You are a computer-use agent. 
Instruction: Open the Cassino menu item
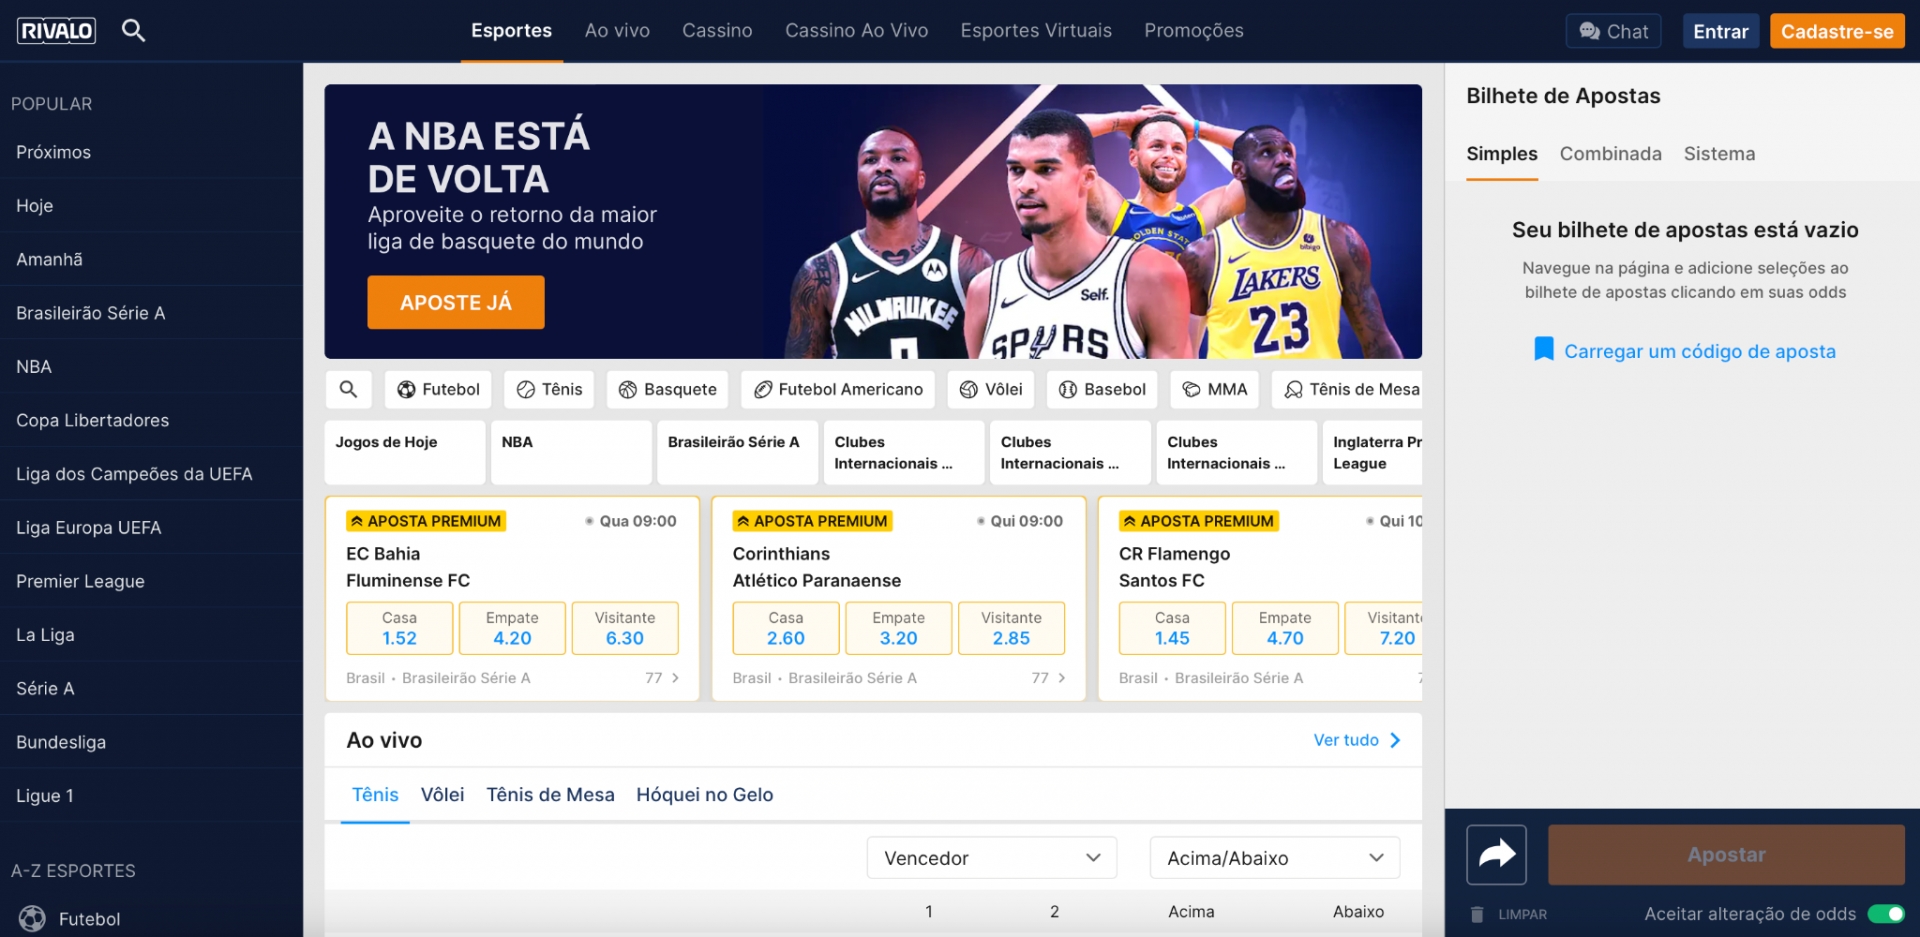(x=716, y=30)
